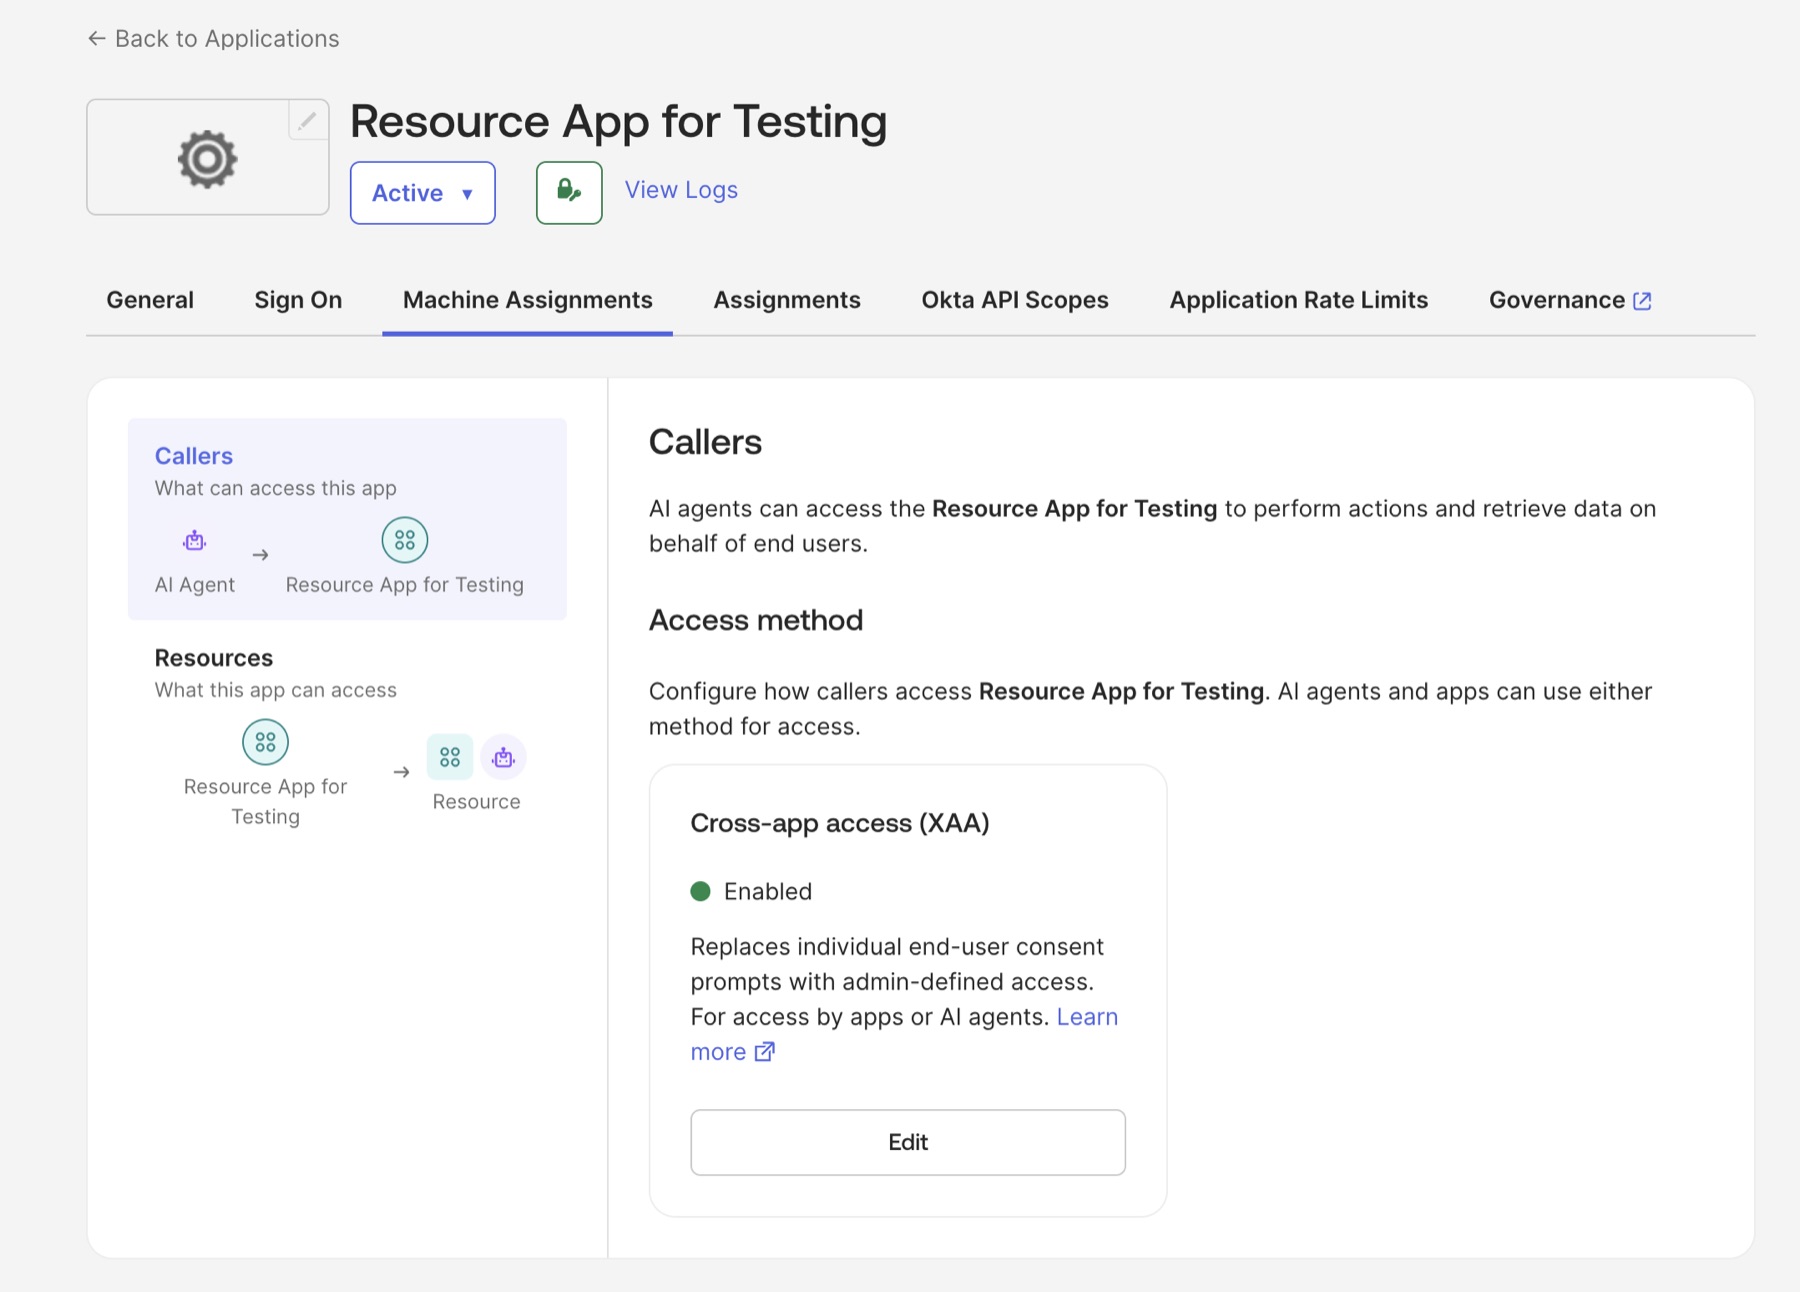Screen dimensions: 1800x1292
Task: Click arrow between AI Agent and Resource App
Action: pyautogui.click(x=260, y=555)
